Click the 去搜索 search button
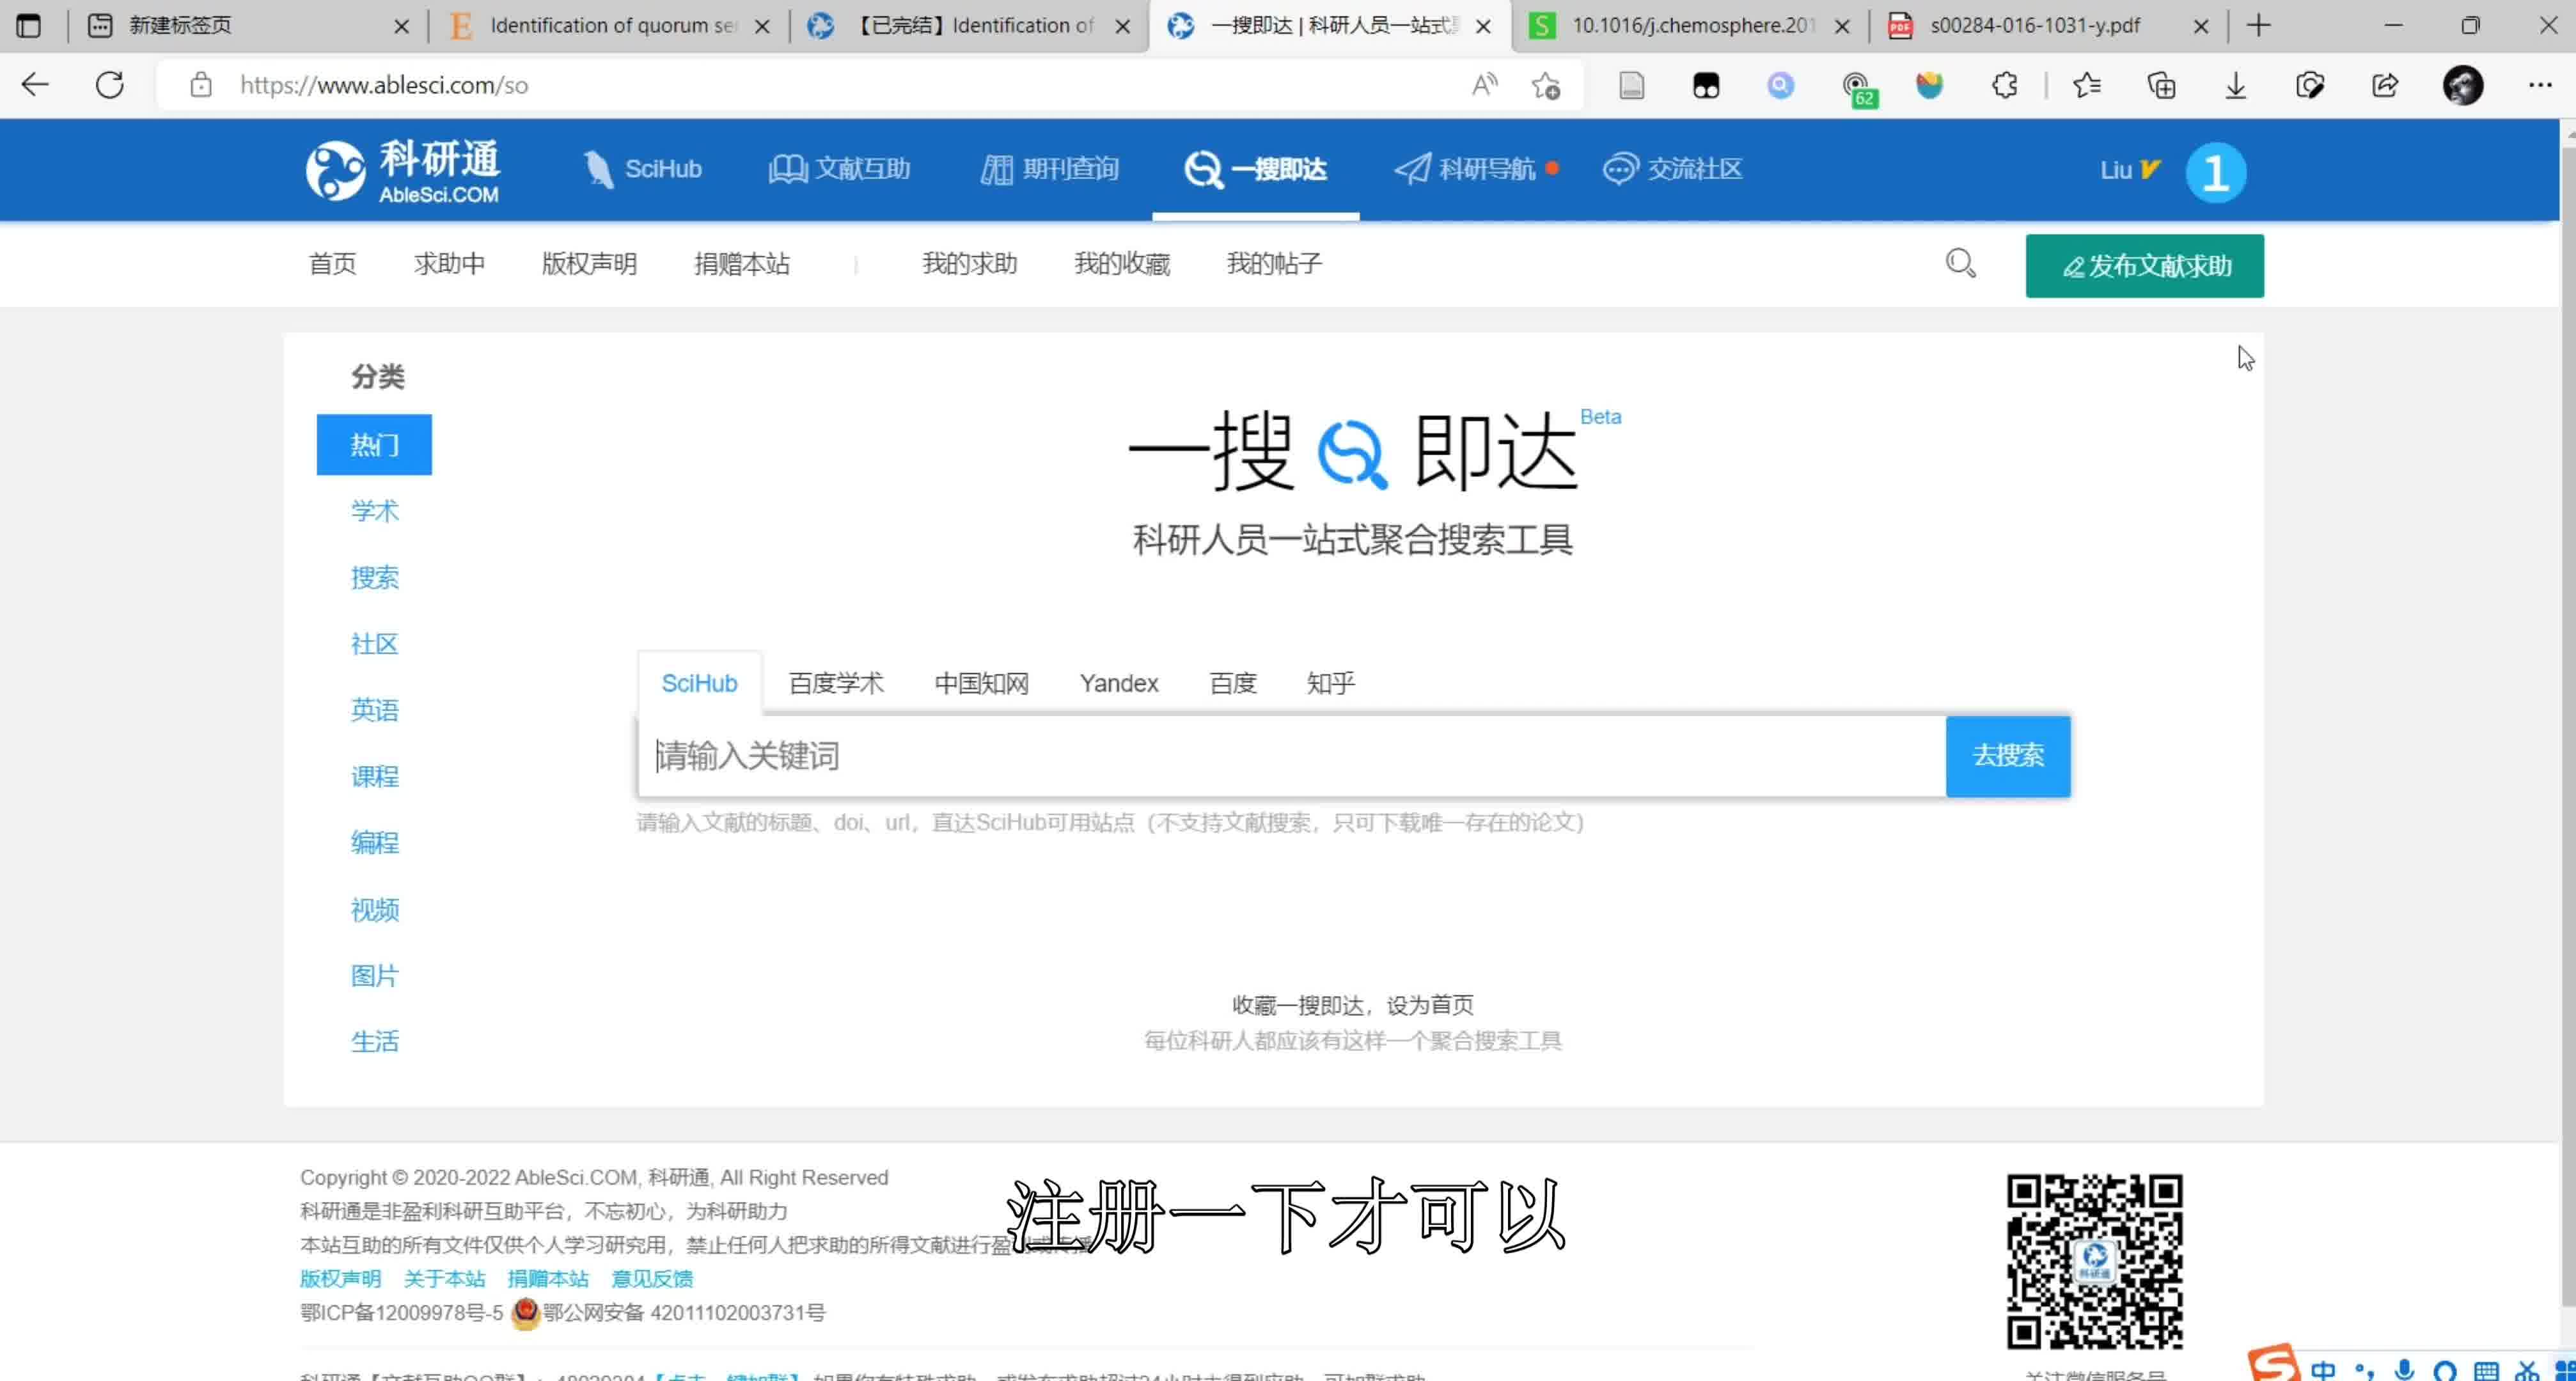Image resolution: width=2576 pixels, height=1381 pixels. click(2008, 756)
